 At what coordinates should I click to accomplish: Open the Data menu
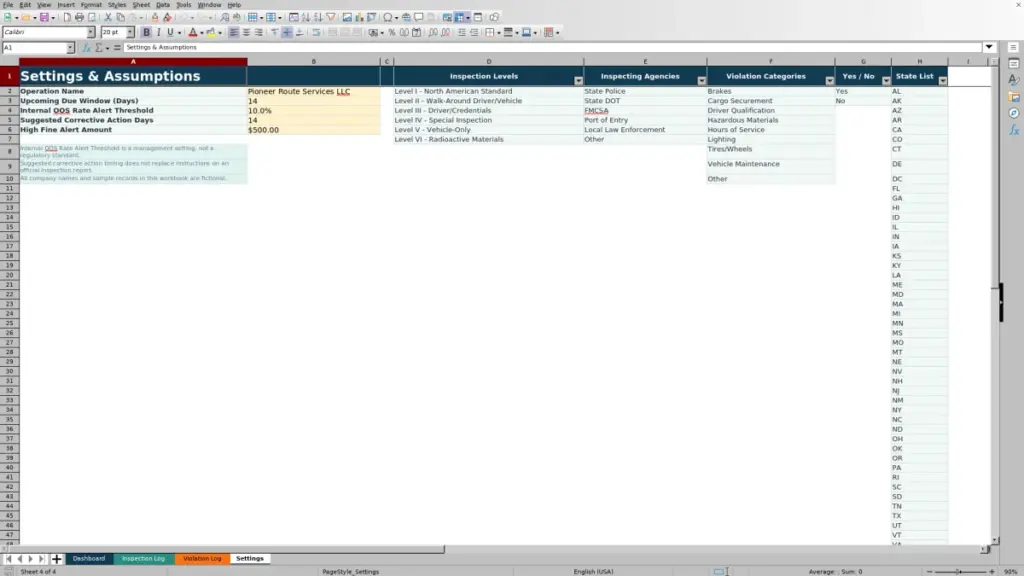[x=163, y=5]
